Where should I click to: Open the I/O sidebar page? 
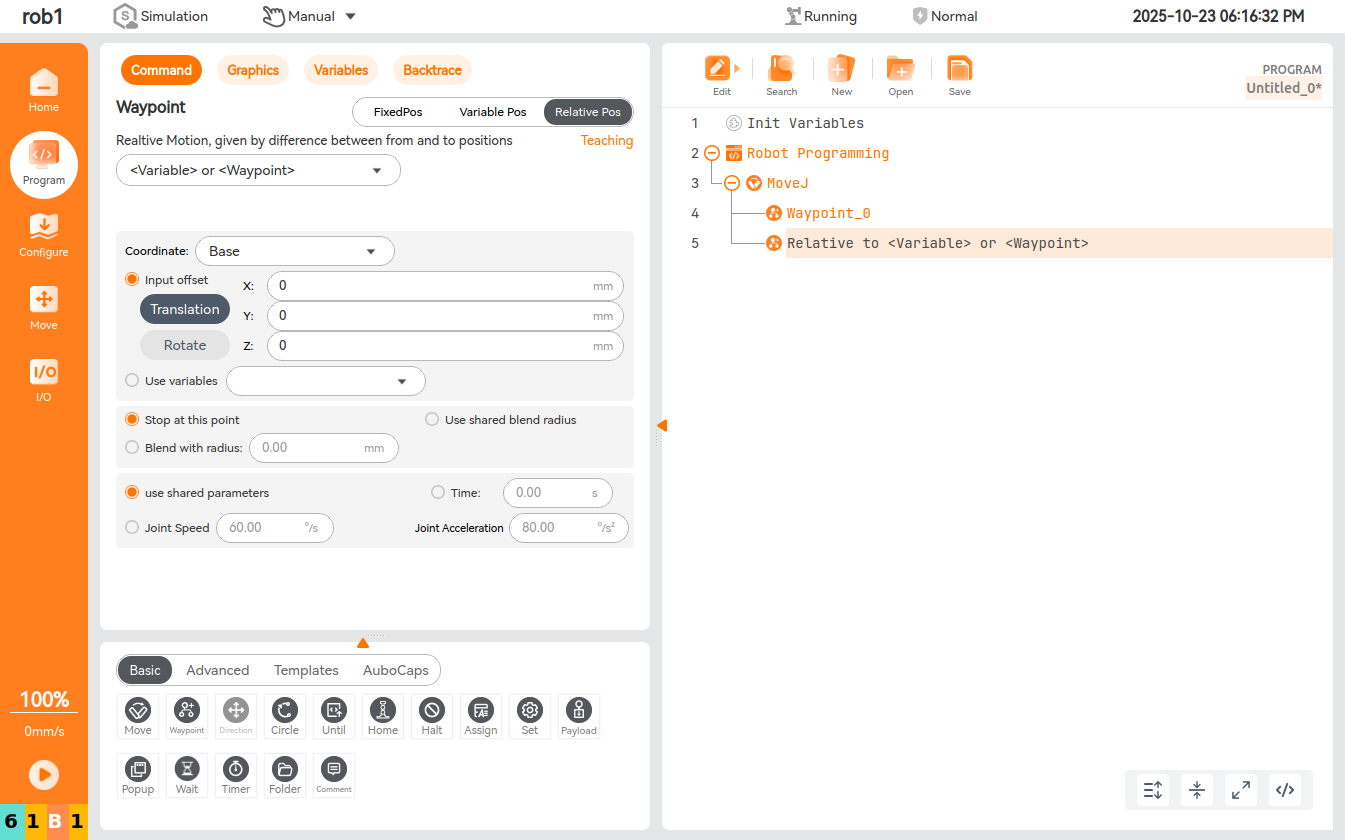click(44, 380)
